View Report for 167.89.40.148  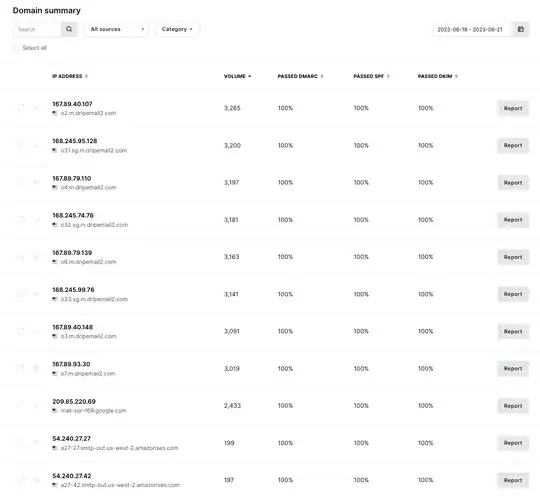pyautogui.click(x=513, y=331)
